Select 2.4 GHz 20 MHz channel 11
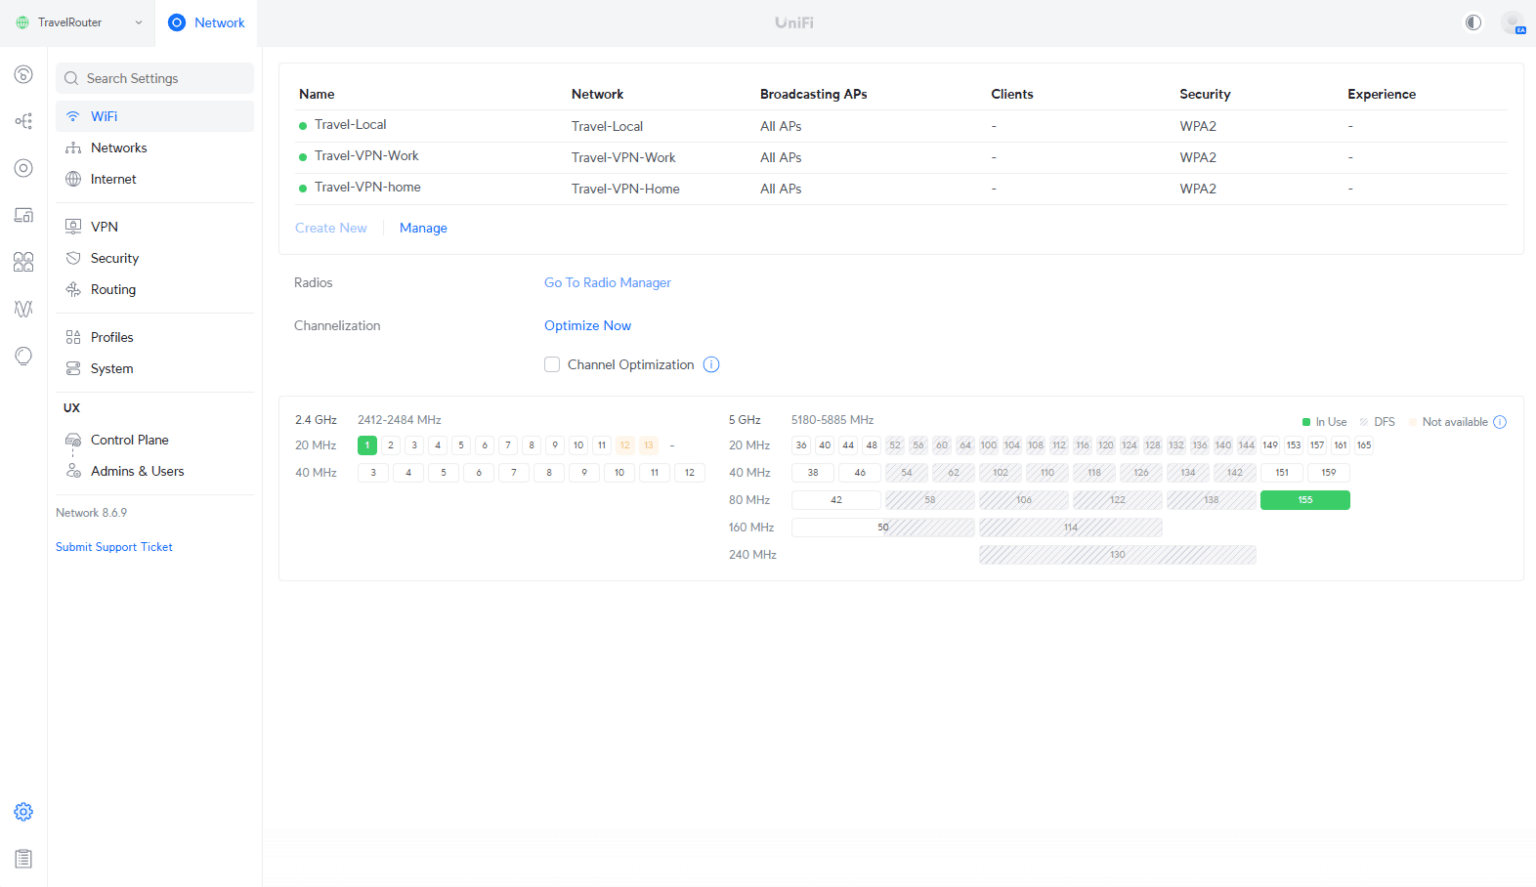 601,445
